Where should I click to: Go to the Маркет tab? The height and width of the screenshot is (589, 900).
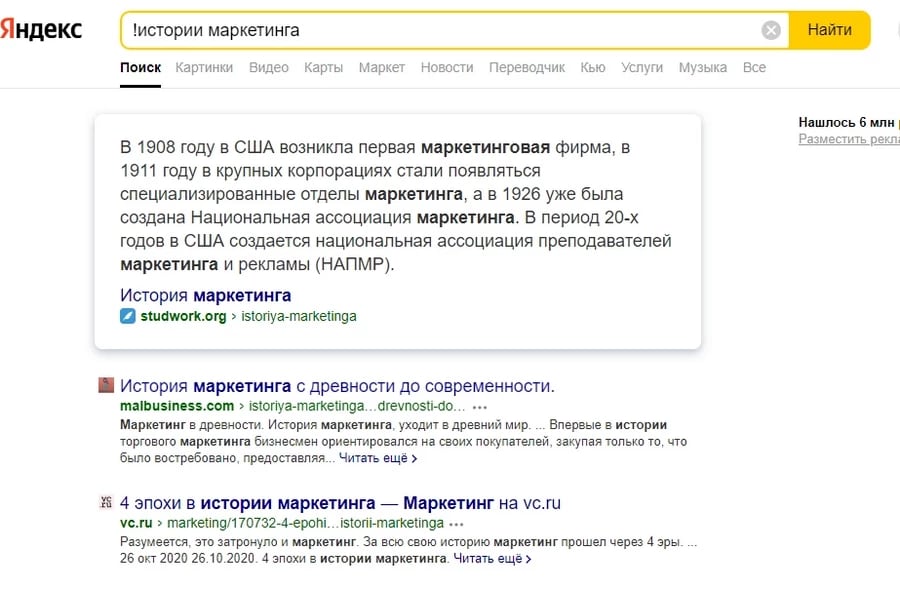[x=382, y=68]
